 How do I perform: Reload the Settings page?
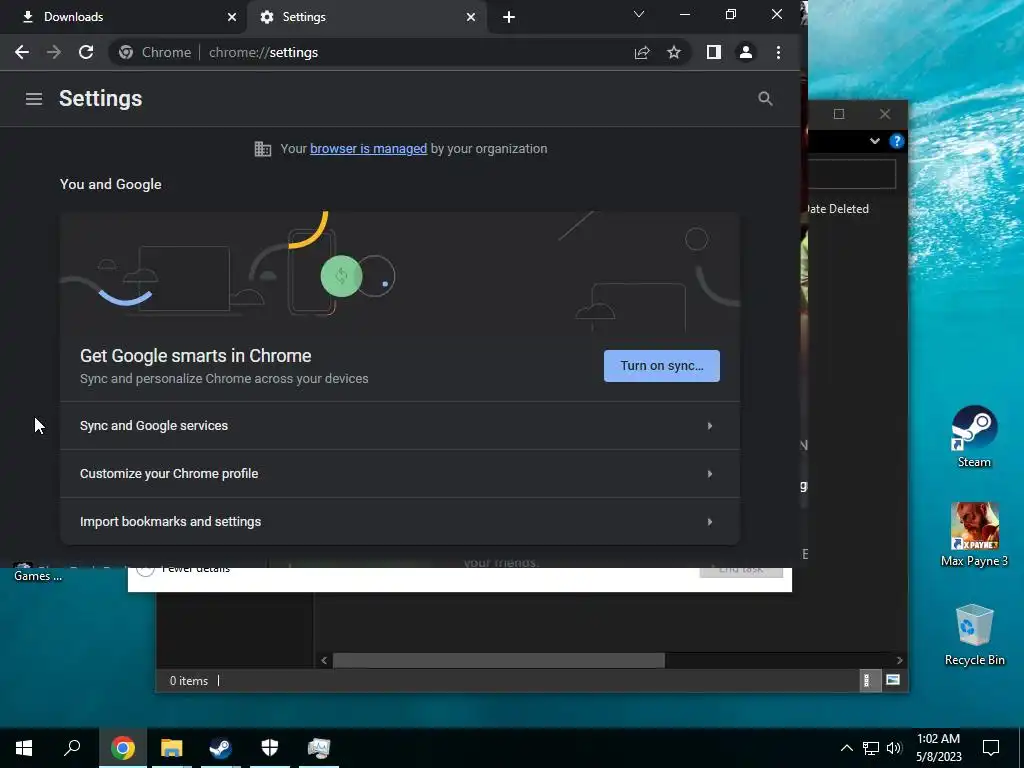click(x=86, y=52)
